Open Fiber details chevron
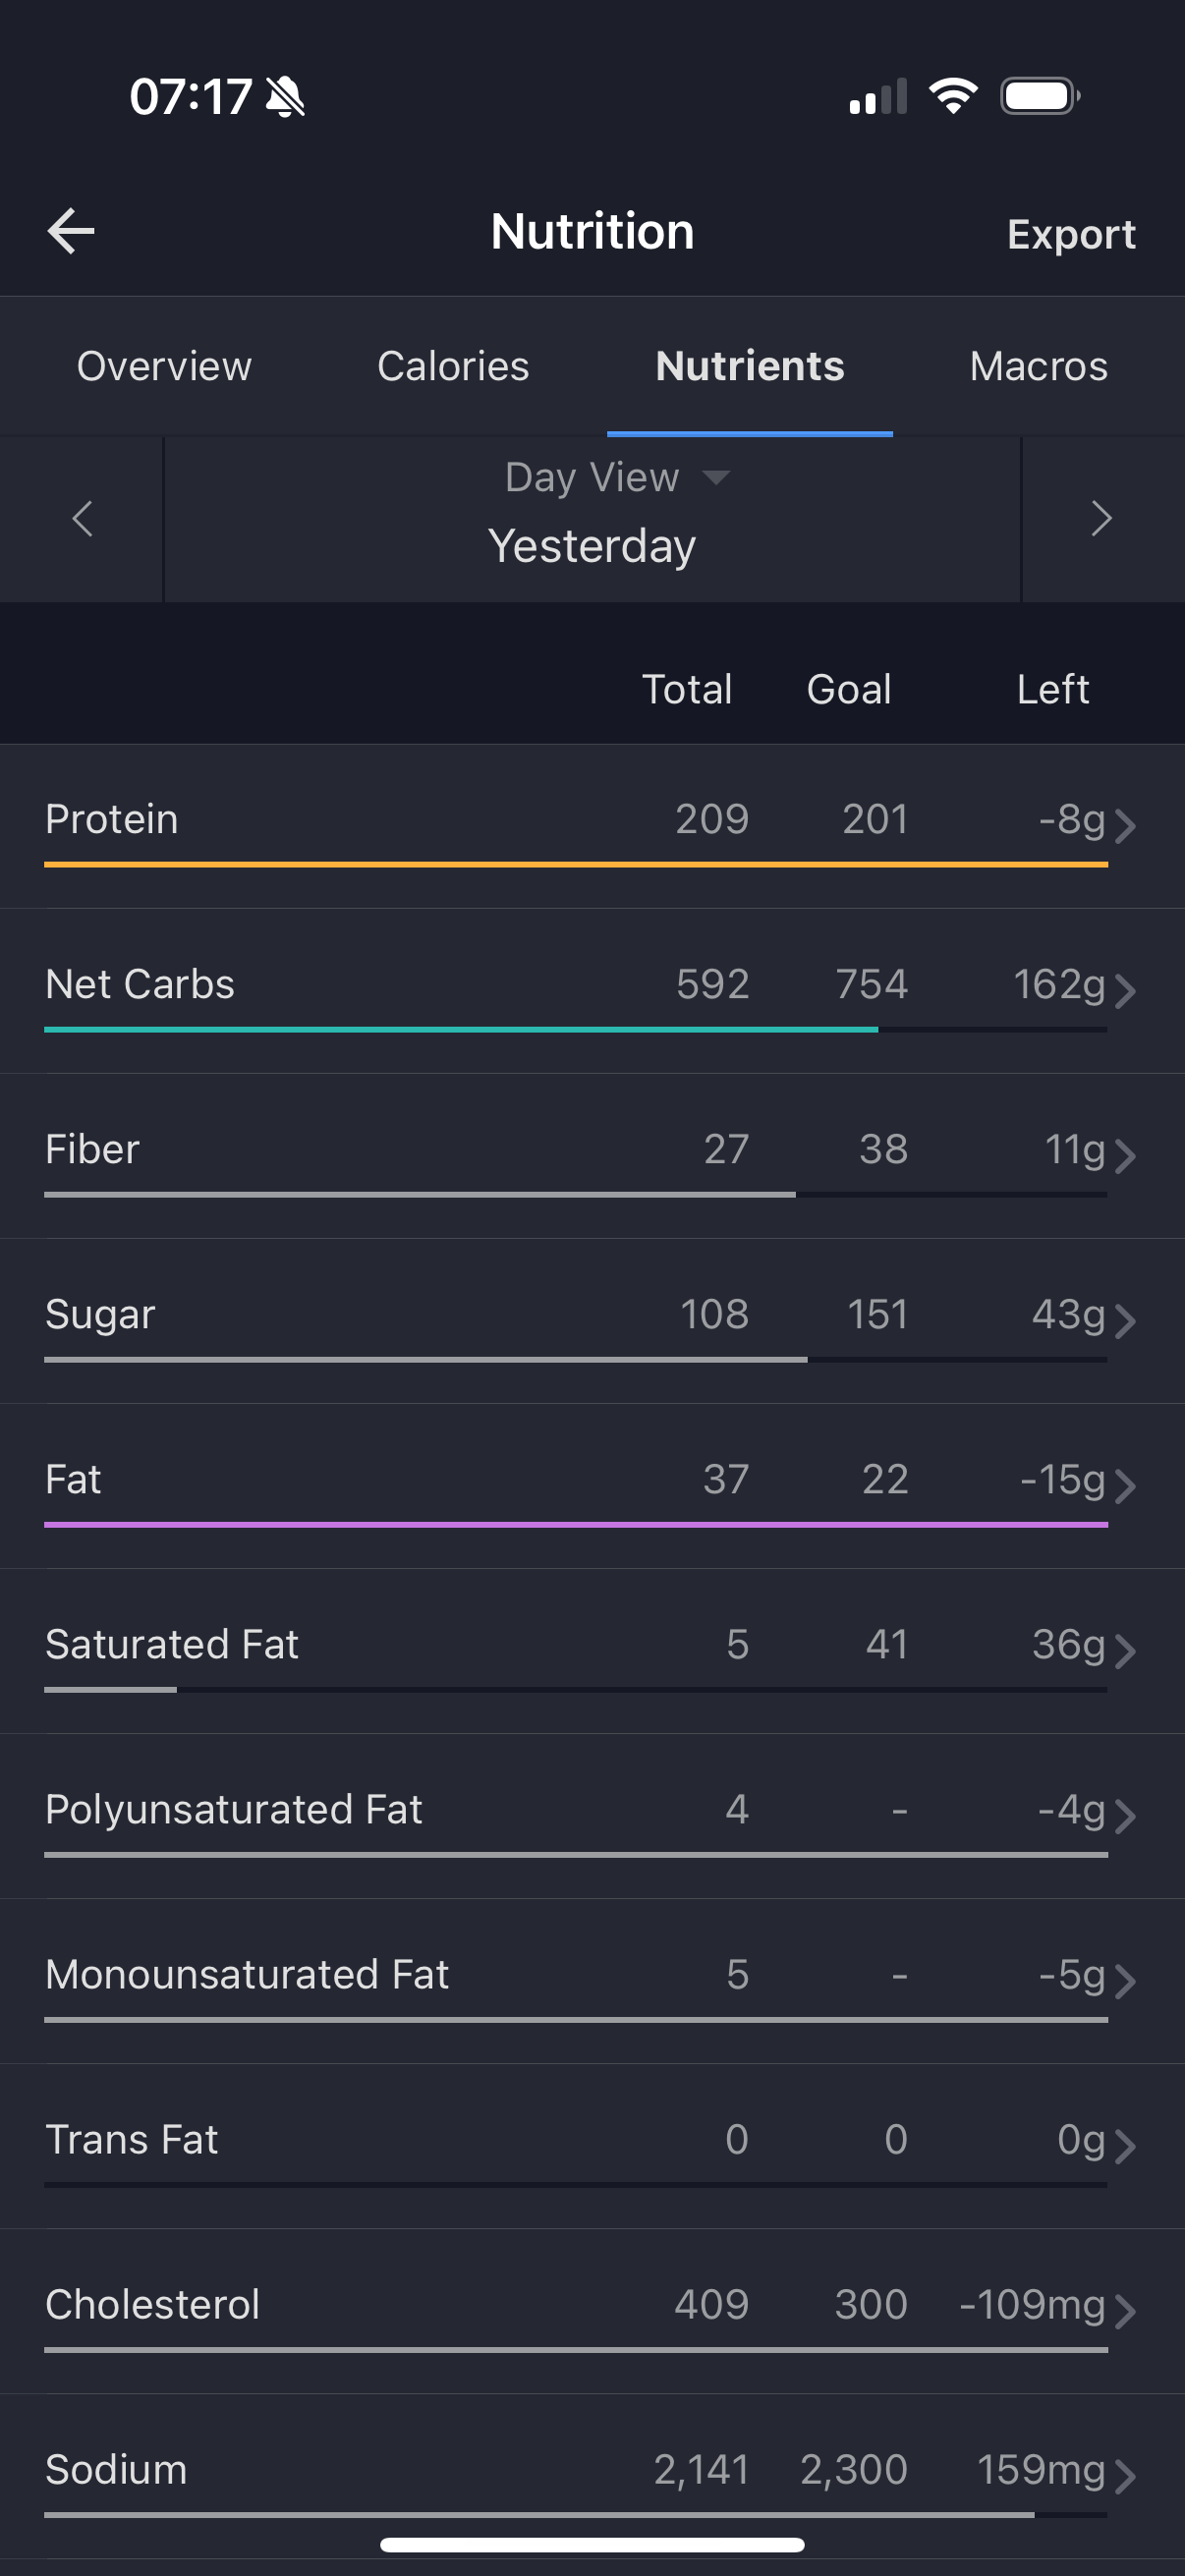The height and width of the screenshot is (2576, 1185). 1125,1157
